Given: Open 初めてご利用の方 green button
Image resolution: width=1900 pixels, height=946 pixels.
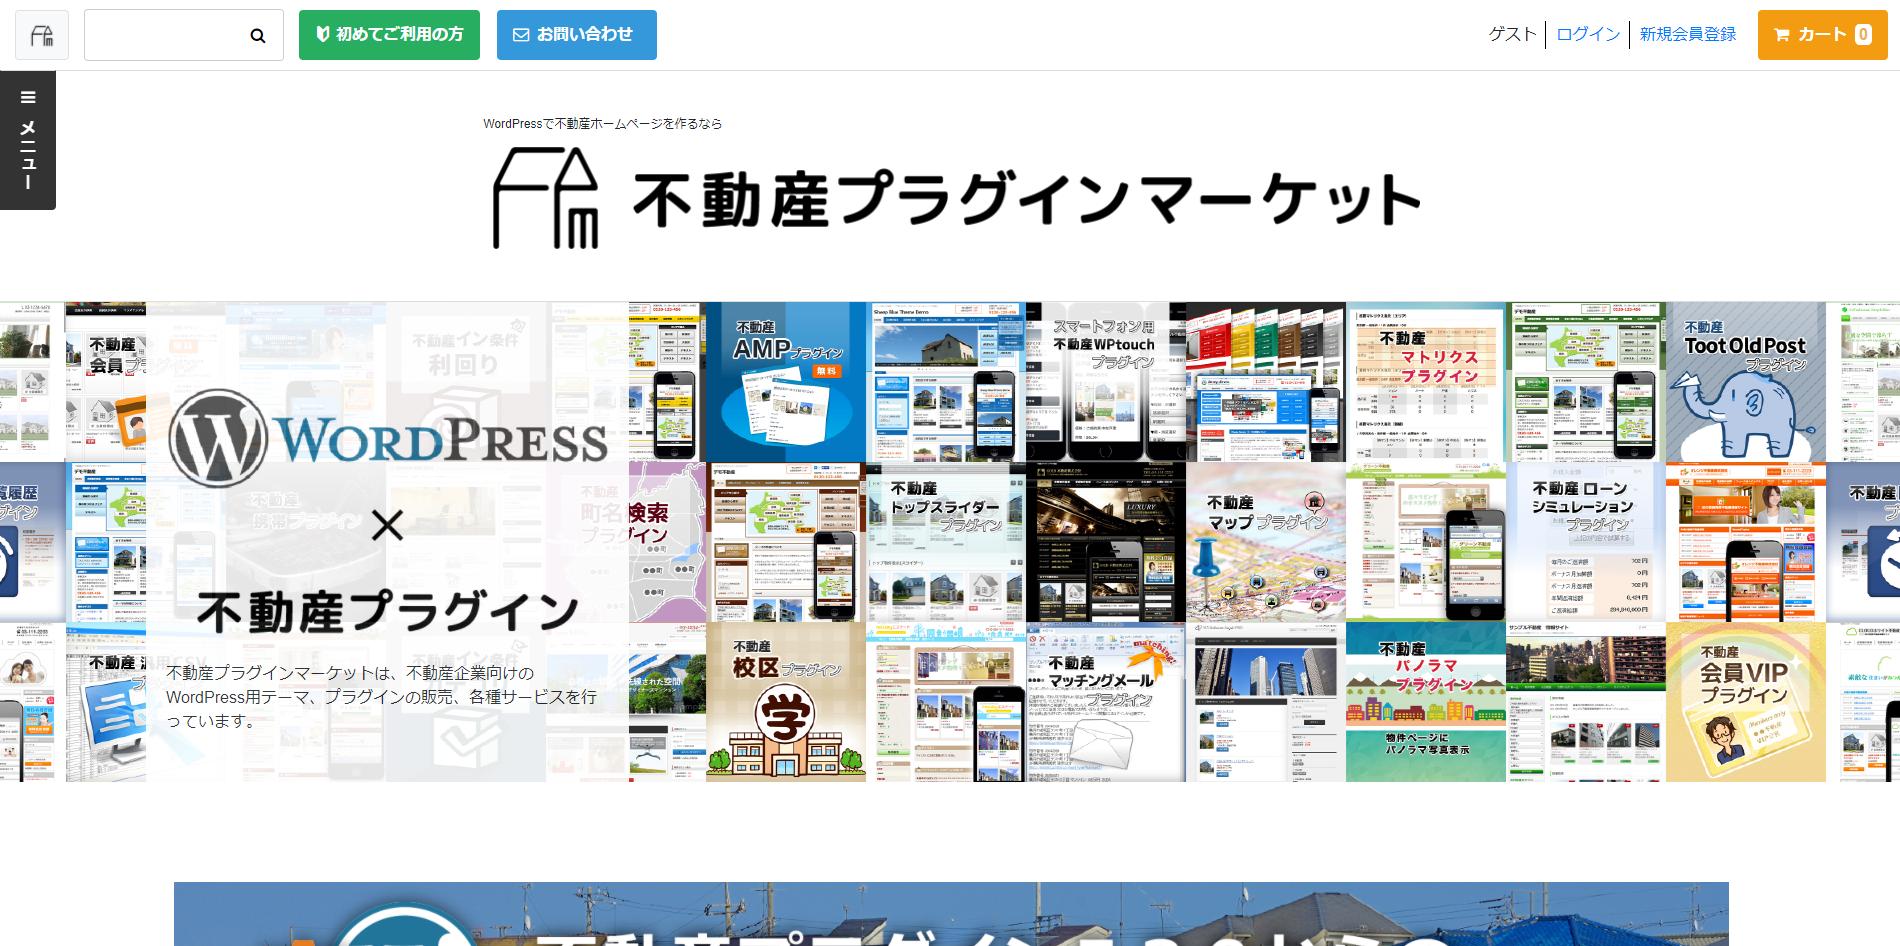Looking at the screenshot, I should tap(389, 35).
